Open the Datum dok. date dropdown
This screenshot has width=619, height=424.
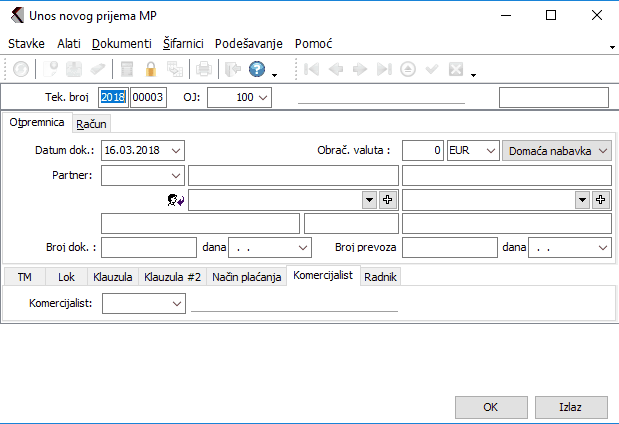(x=176, y=150)
